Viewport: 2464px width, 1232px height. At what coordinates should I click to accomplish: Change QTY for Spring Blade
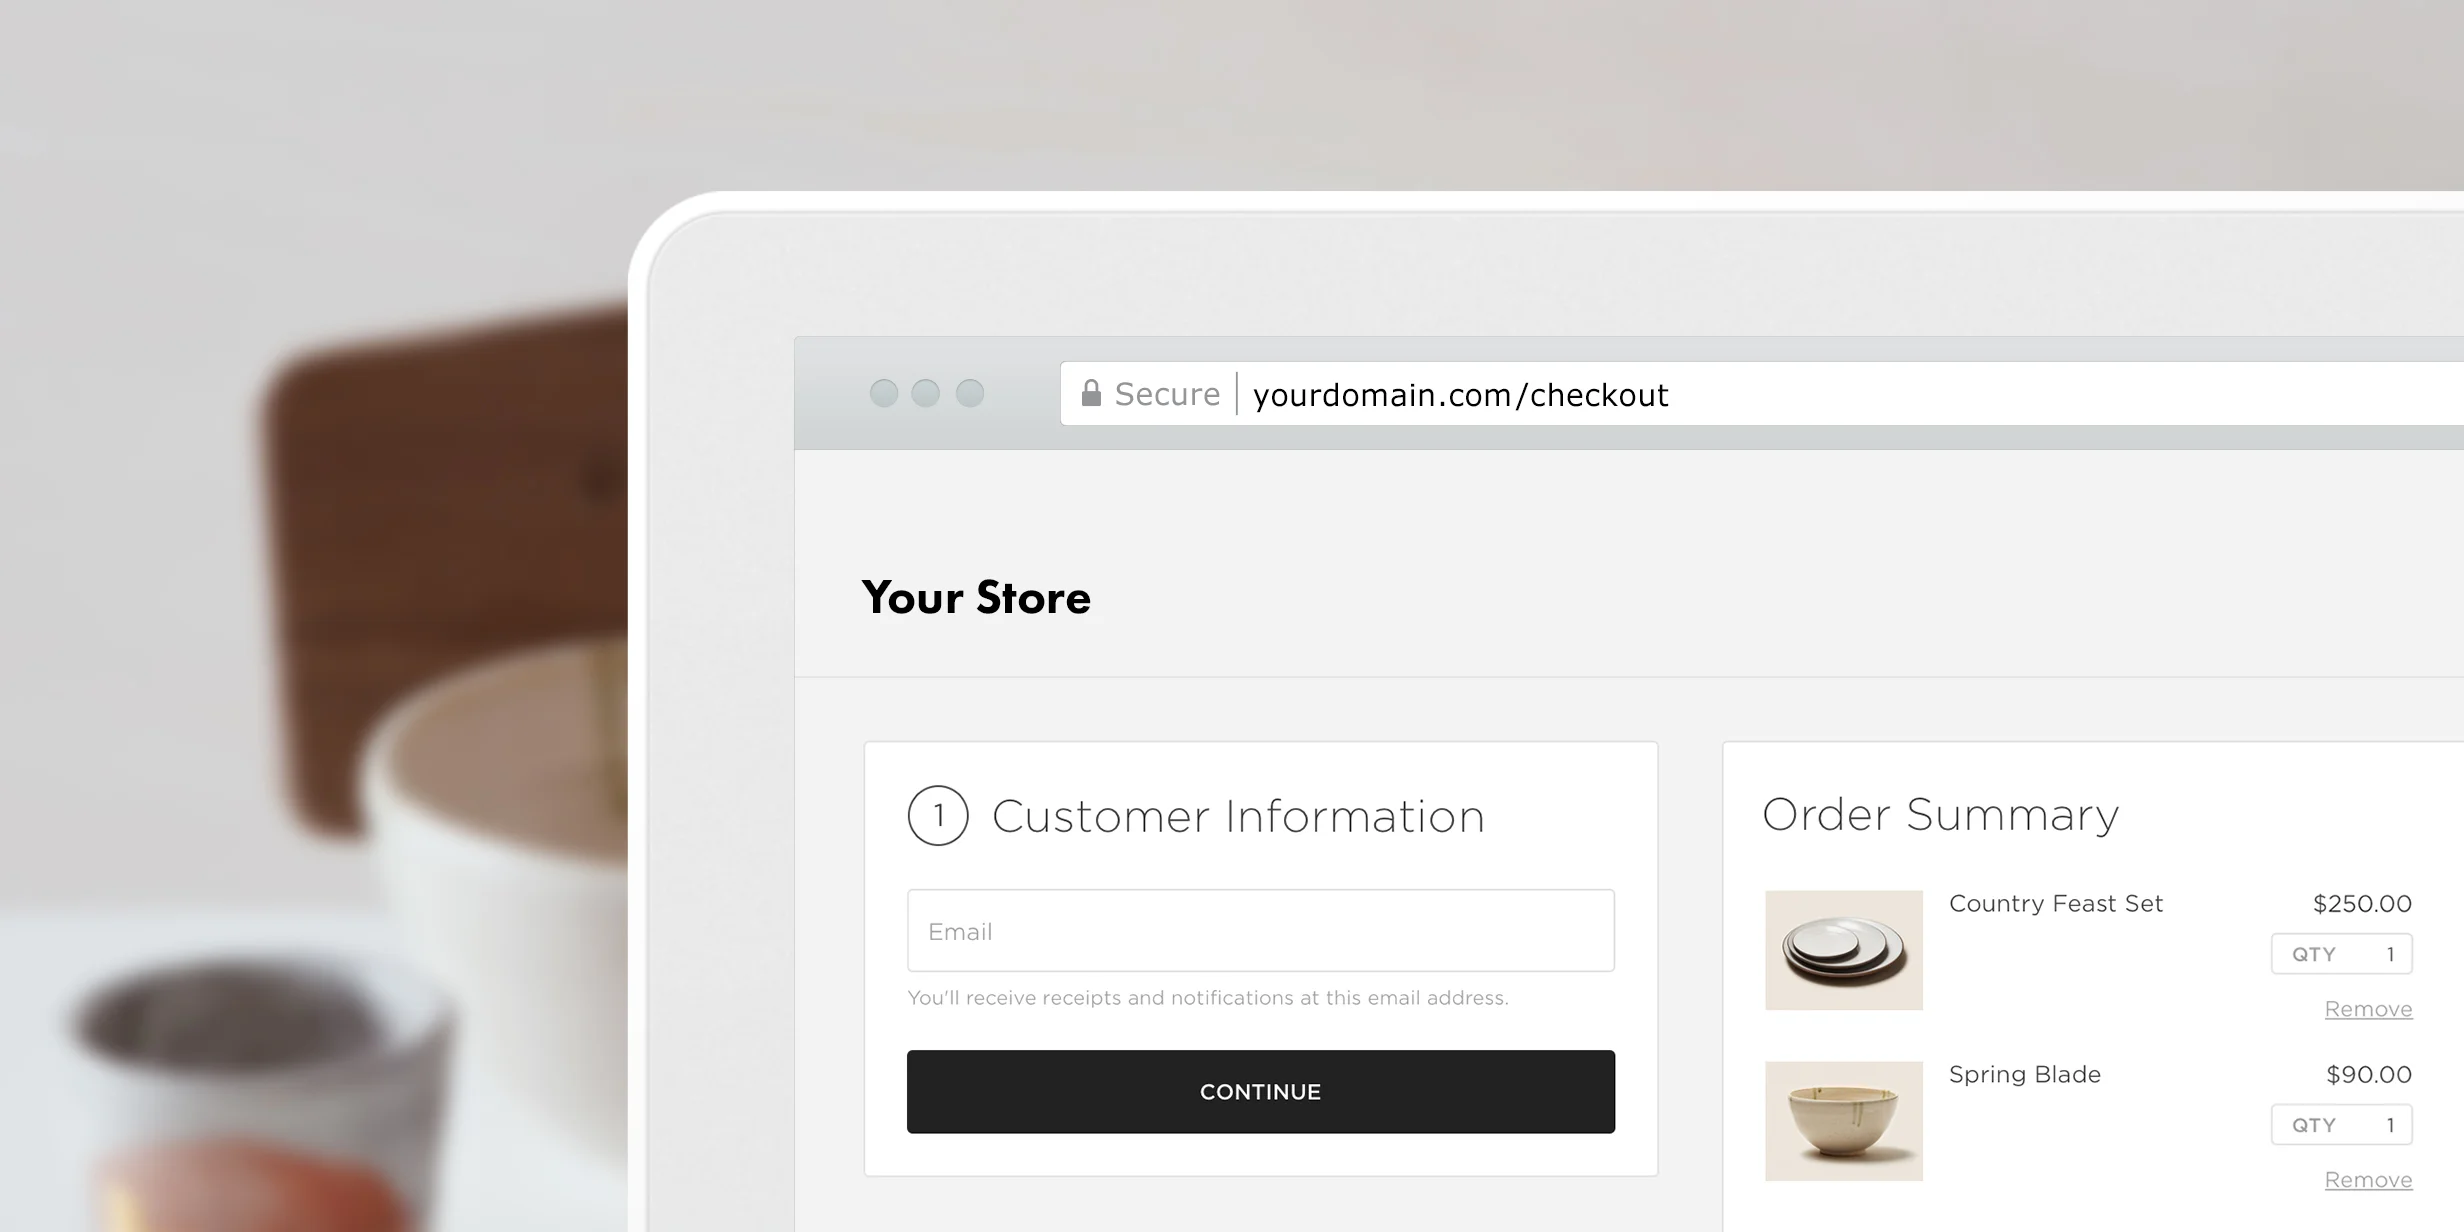point(2342,1125)
